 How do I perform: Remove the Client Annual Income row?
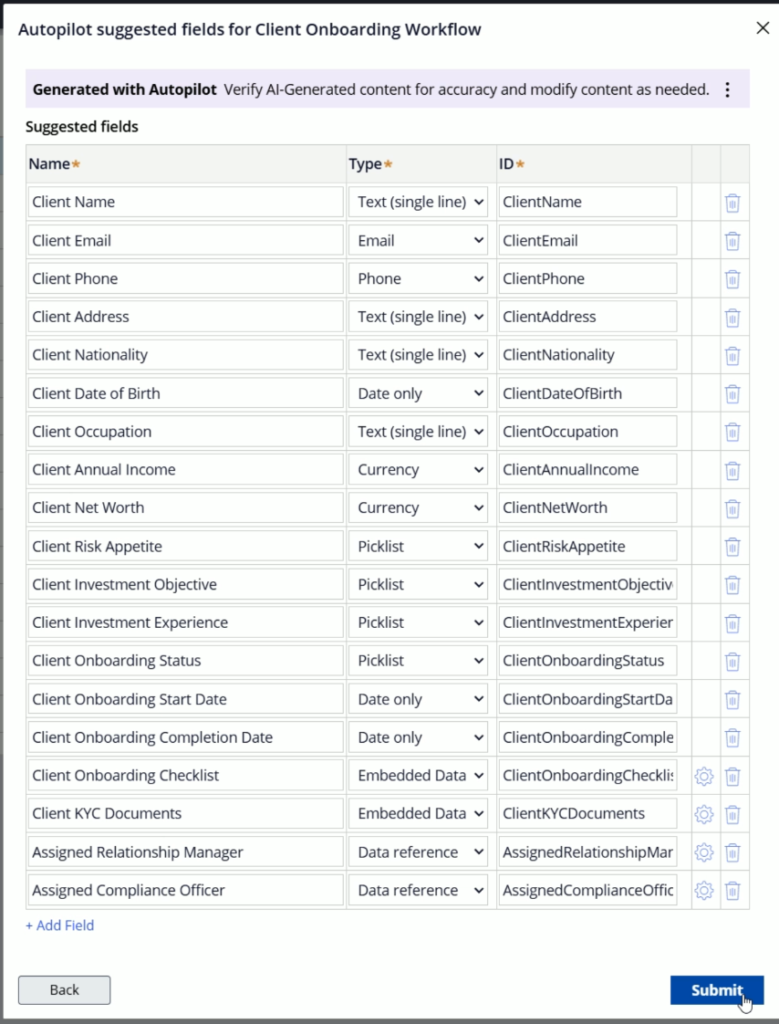[x=732, y=470]
